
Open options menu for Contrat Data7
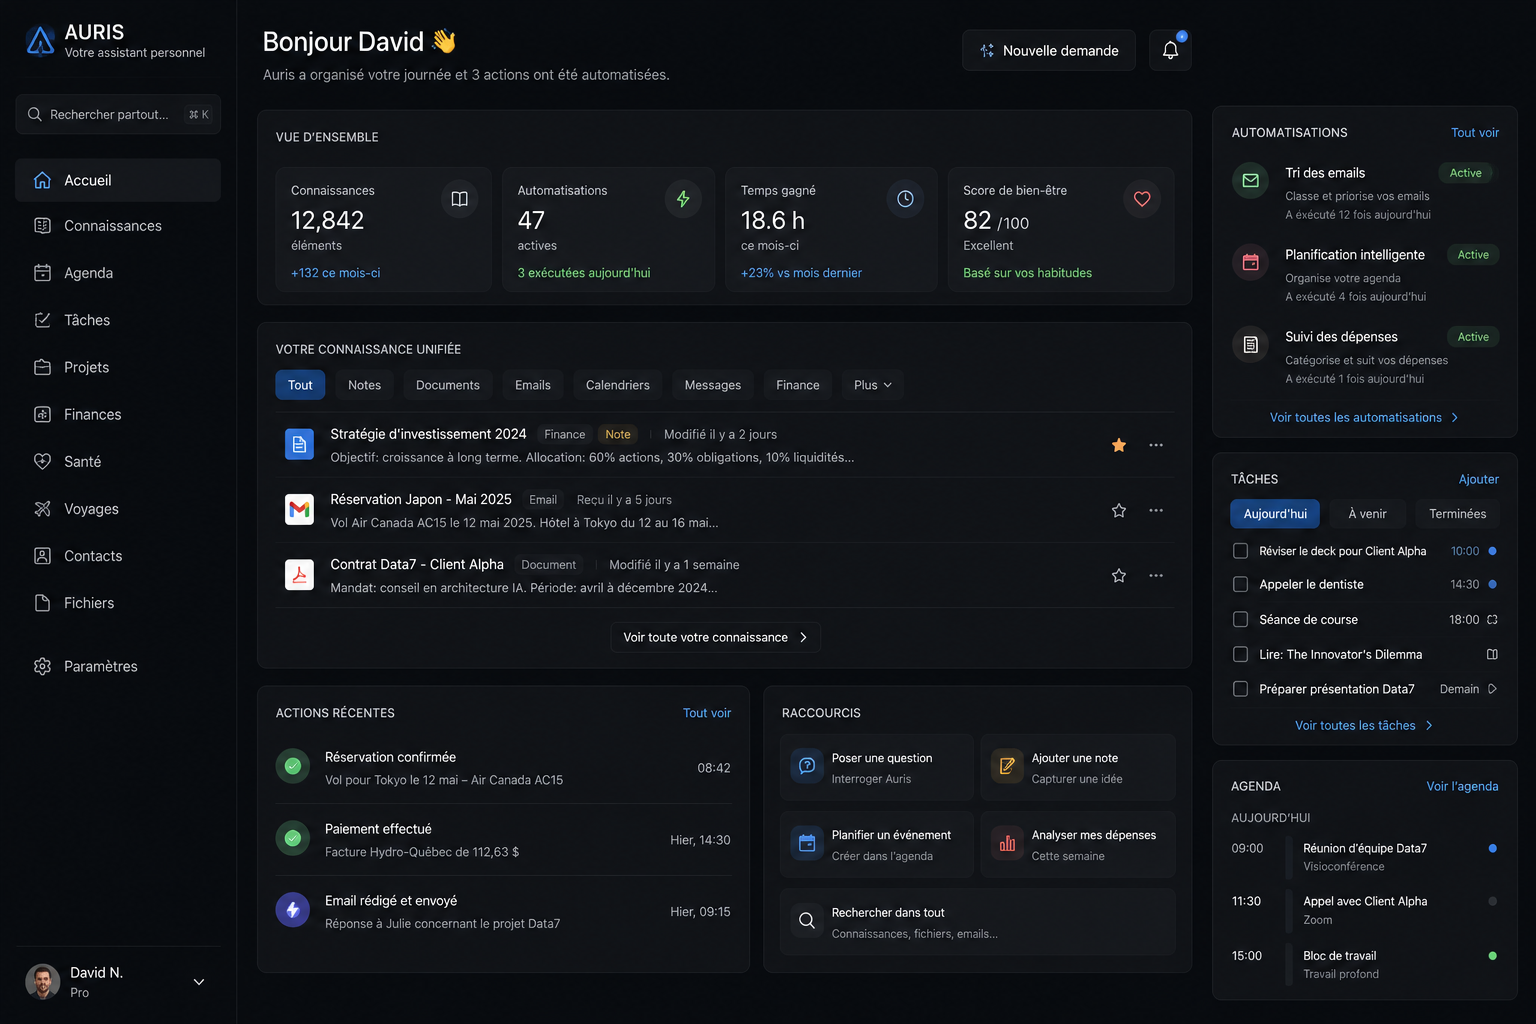tap(1156, 575)
